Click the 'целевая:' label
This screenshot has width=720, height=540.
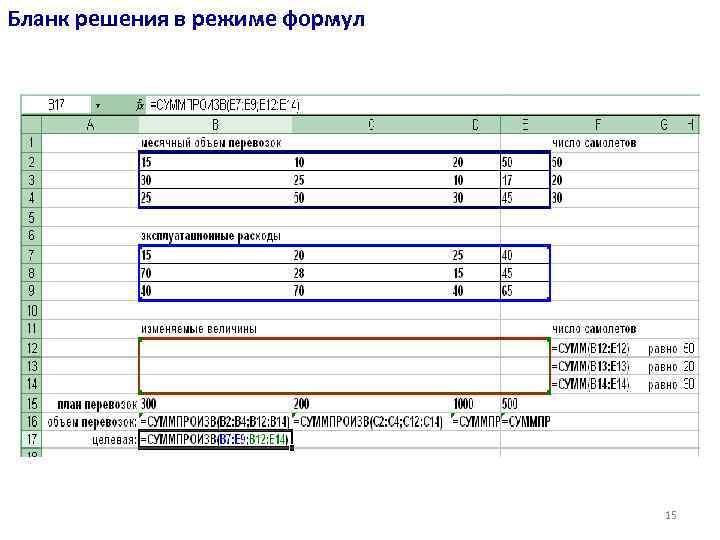coord(114,440)
